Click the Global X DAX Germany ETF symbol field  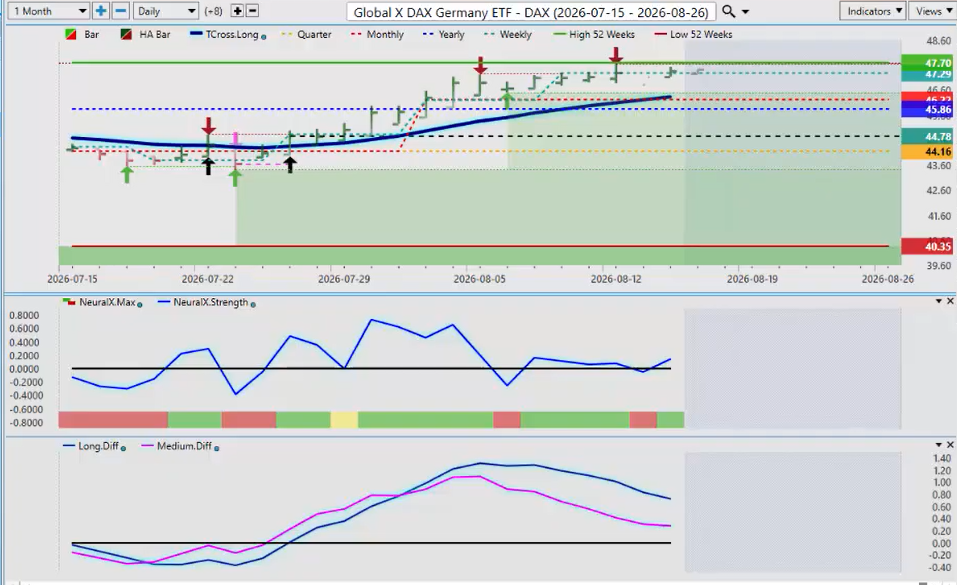point(531,12)
